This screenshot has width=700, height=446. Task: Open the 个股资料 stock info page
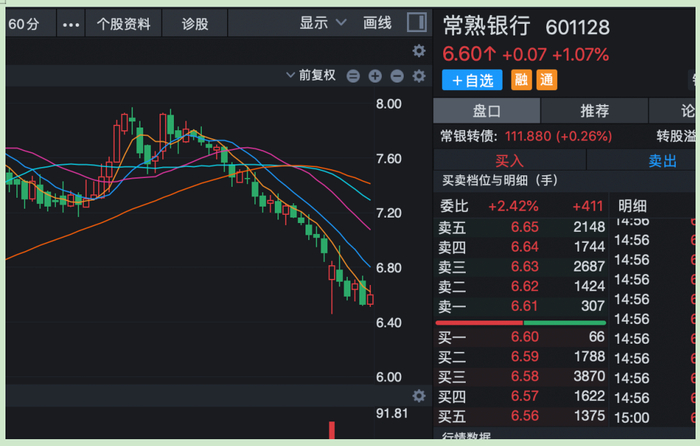pos(124,24)
